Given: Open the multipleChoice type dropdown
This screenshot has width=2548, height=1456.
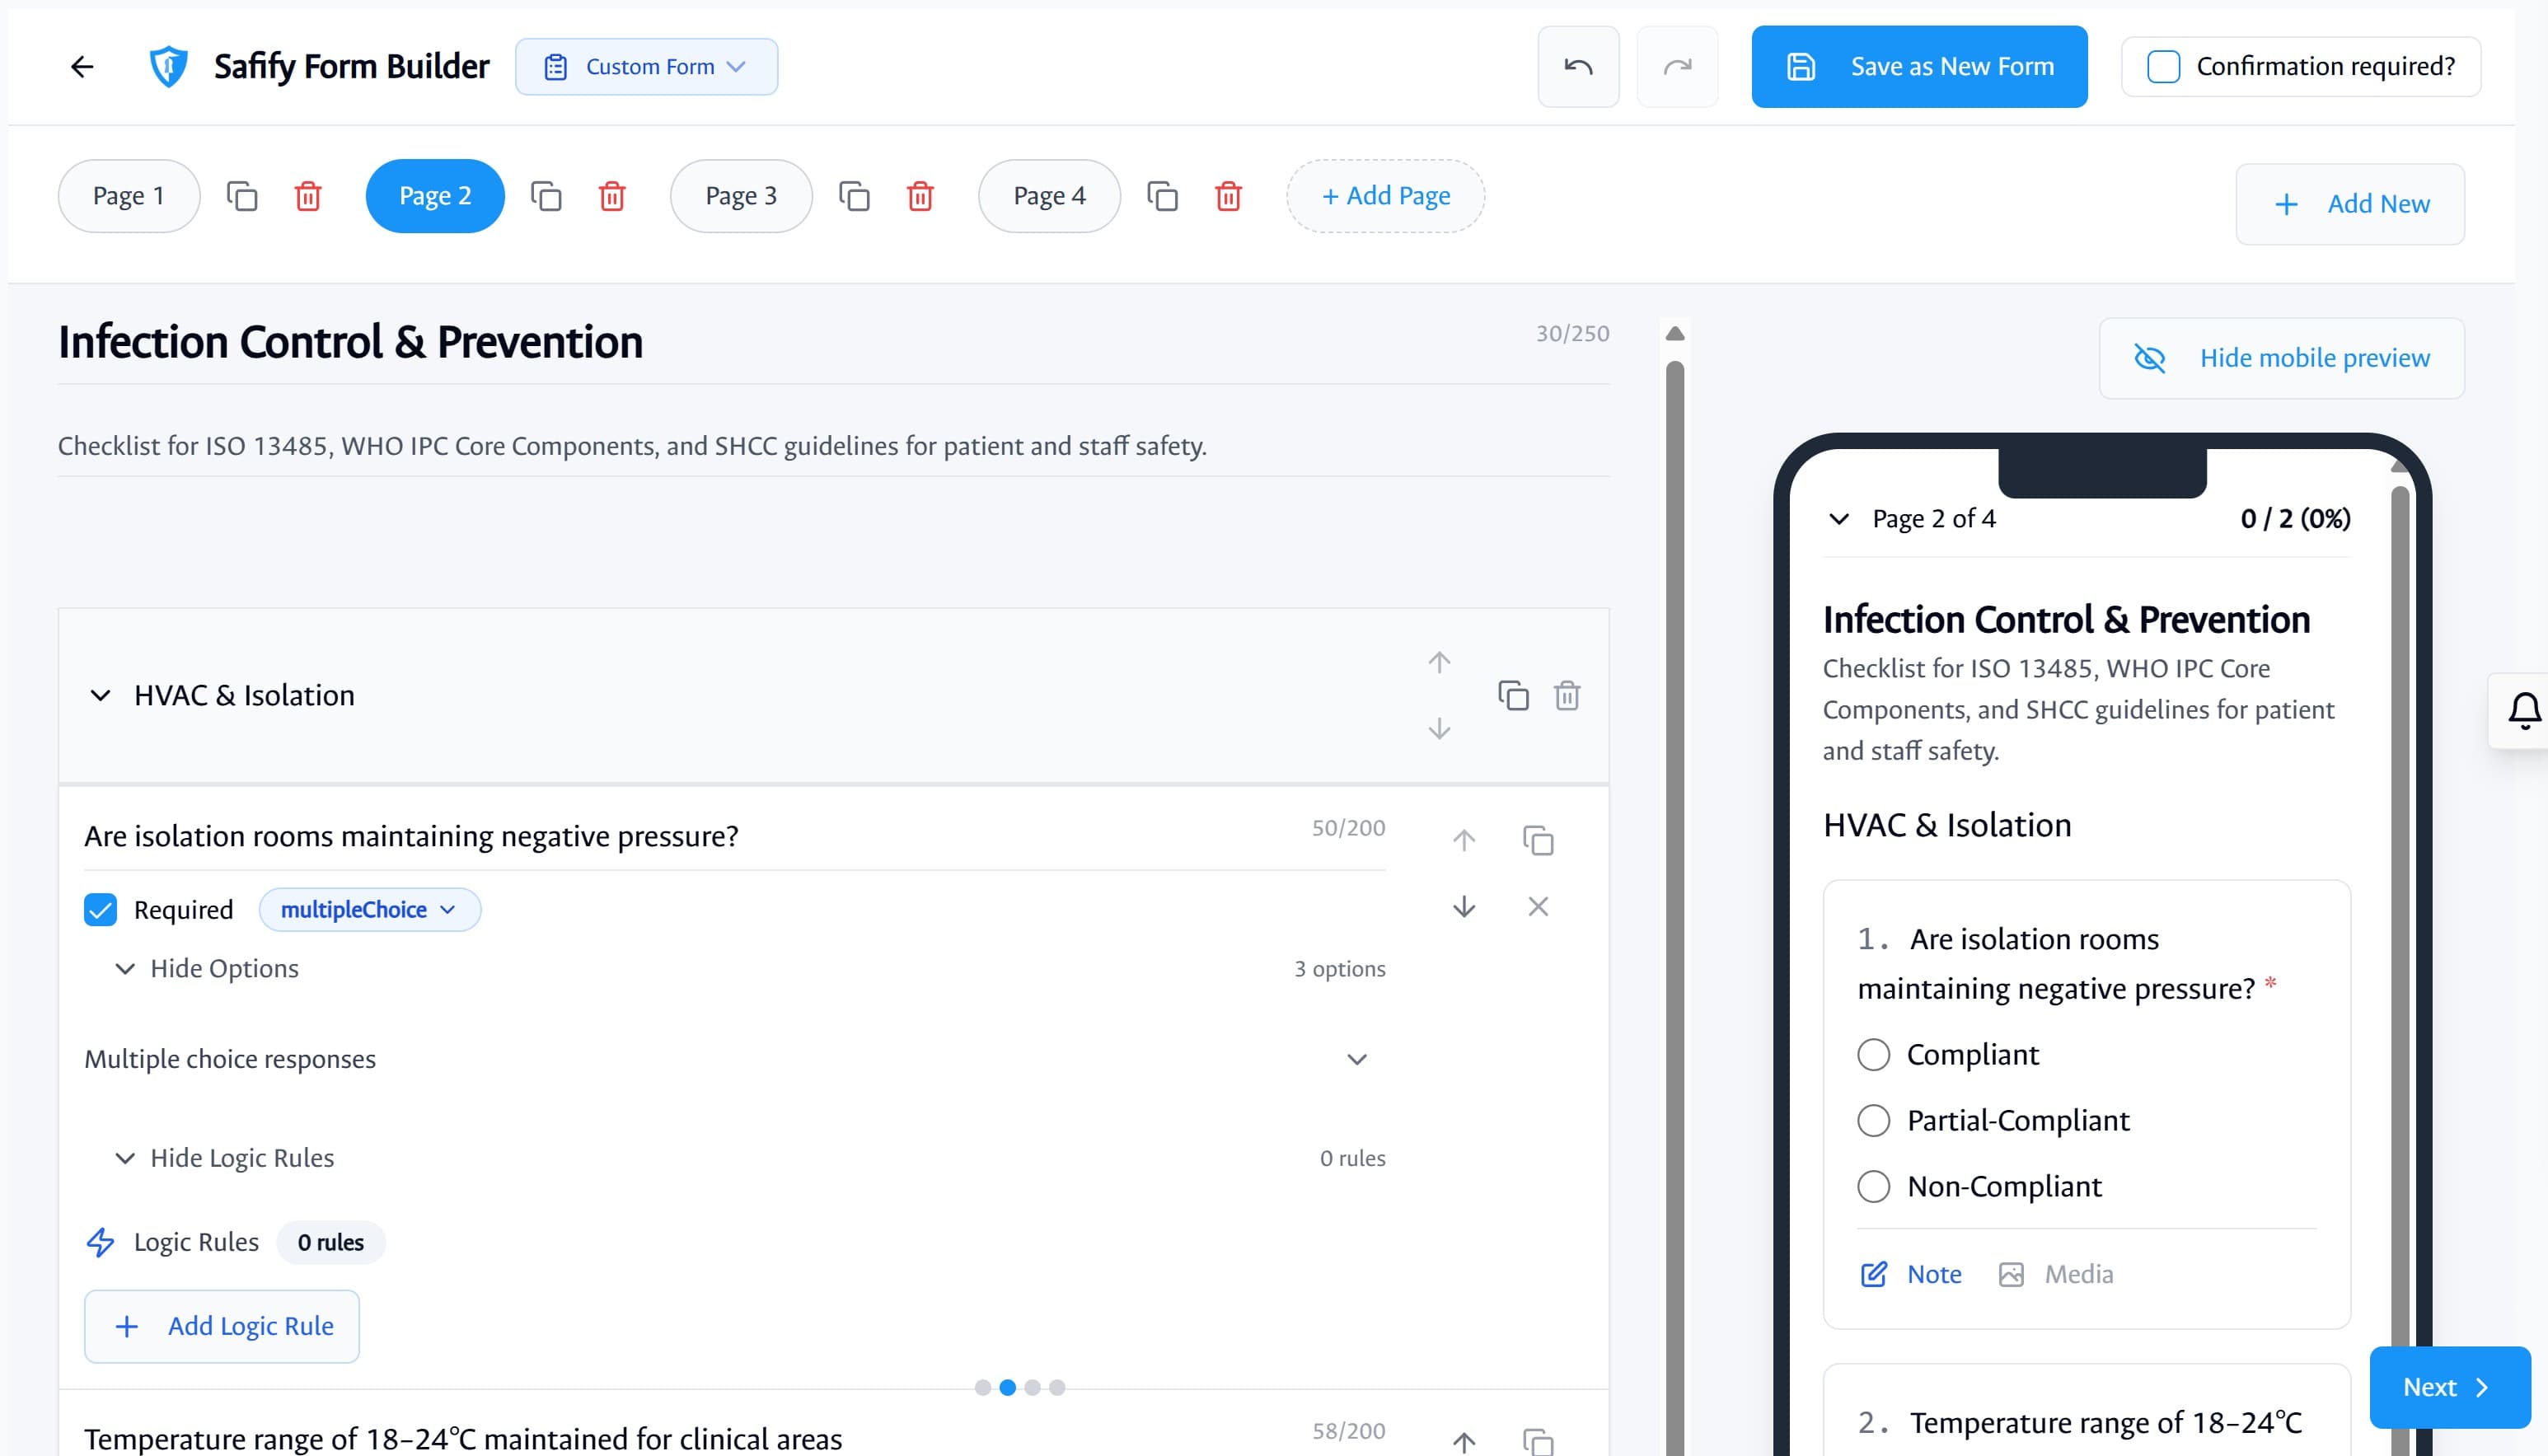Looking at the screenshot, I should pos(370,909).
